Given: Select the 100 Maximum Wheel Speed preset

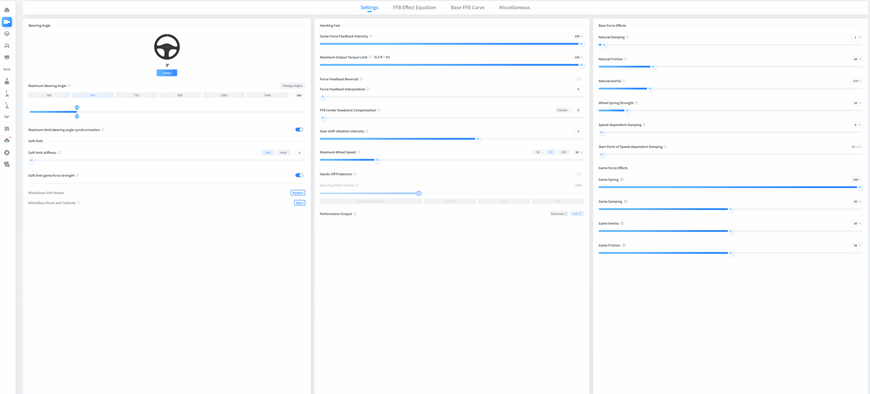Looking at the screenshot, I should [563, 152].
